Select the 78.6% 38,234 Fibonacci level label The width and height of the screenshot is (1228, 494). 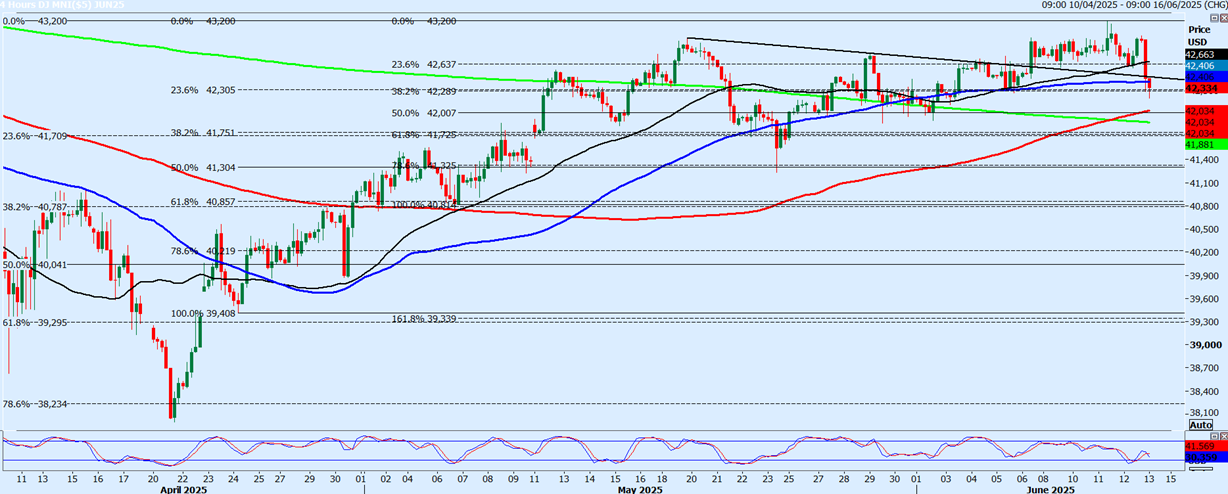[36, 404]
